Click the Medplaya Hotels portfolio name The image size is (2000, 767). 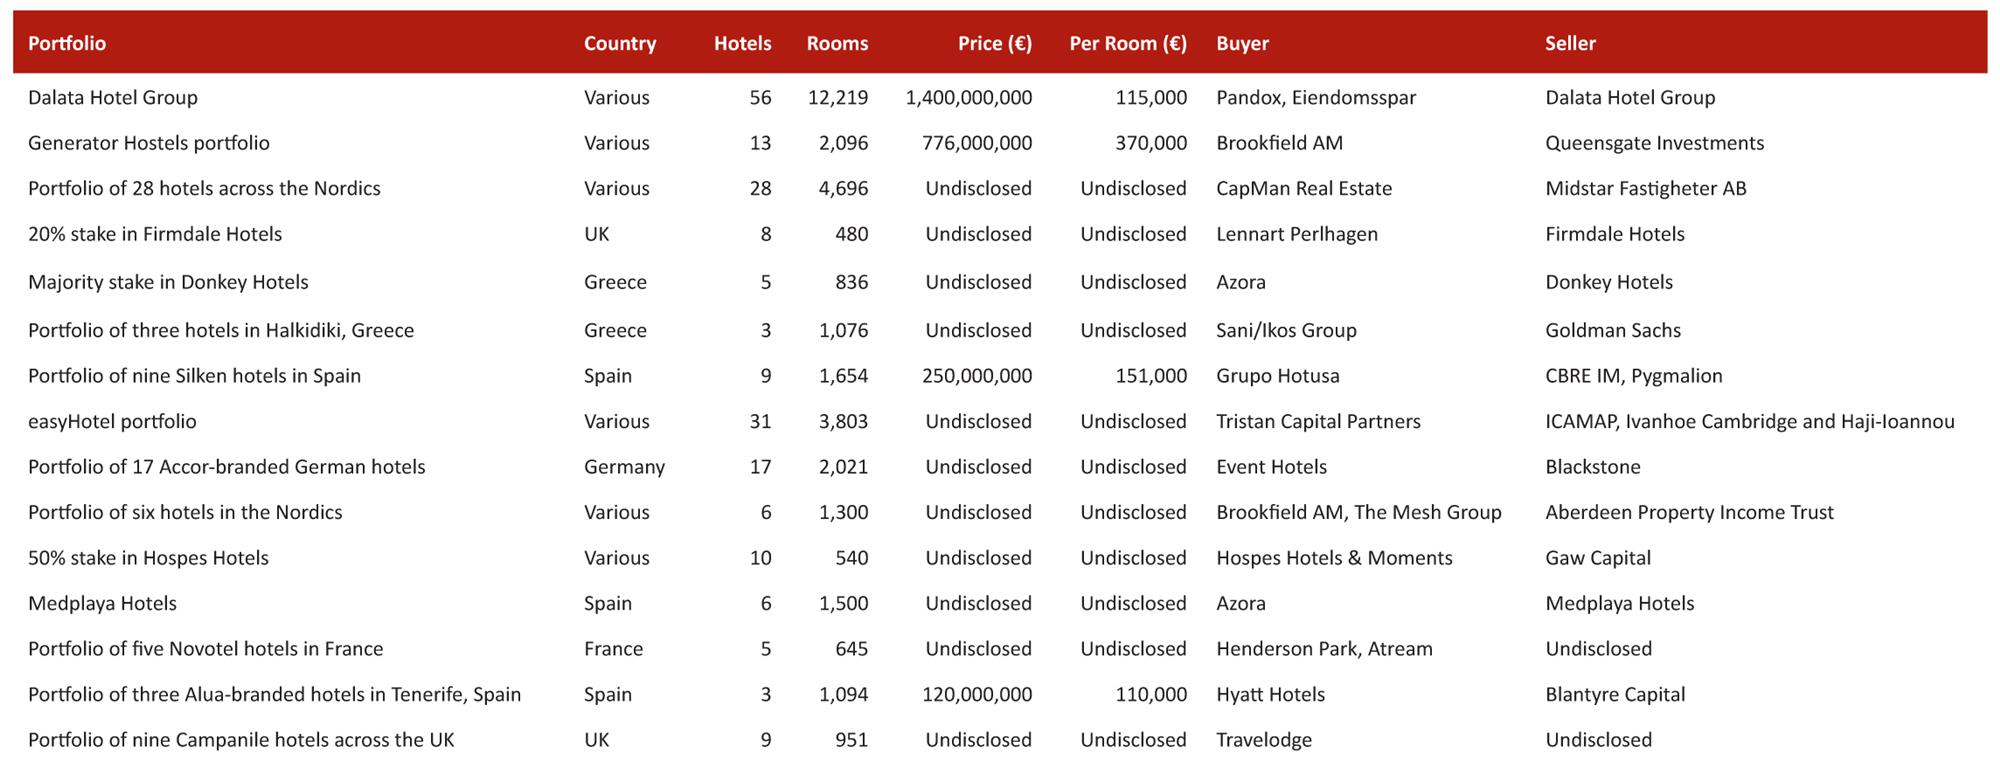pyautogui.click(x=102, y=603)
